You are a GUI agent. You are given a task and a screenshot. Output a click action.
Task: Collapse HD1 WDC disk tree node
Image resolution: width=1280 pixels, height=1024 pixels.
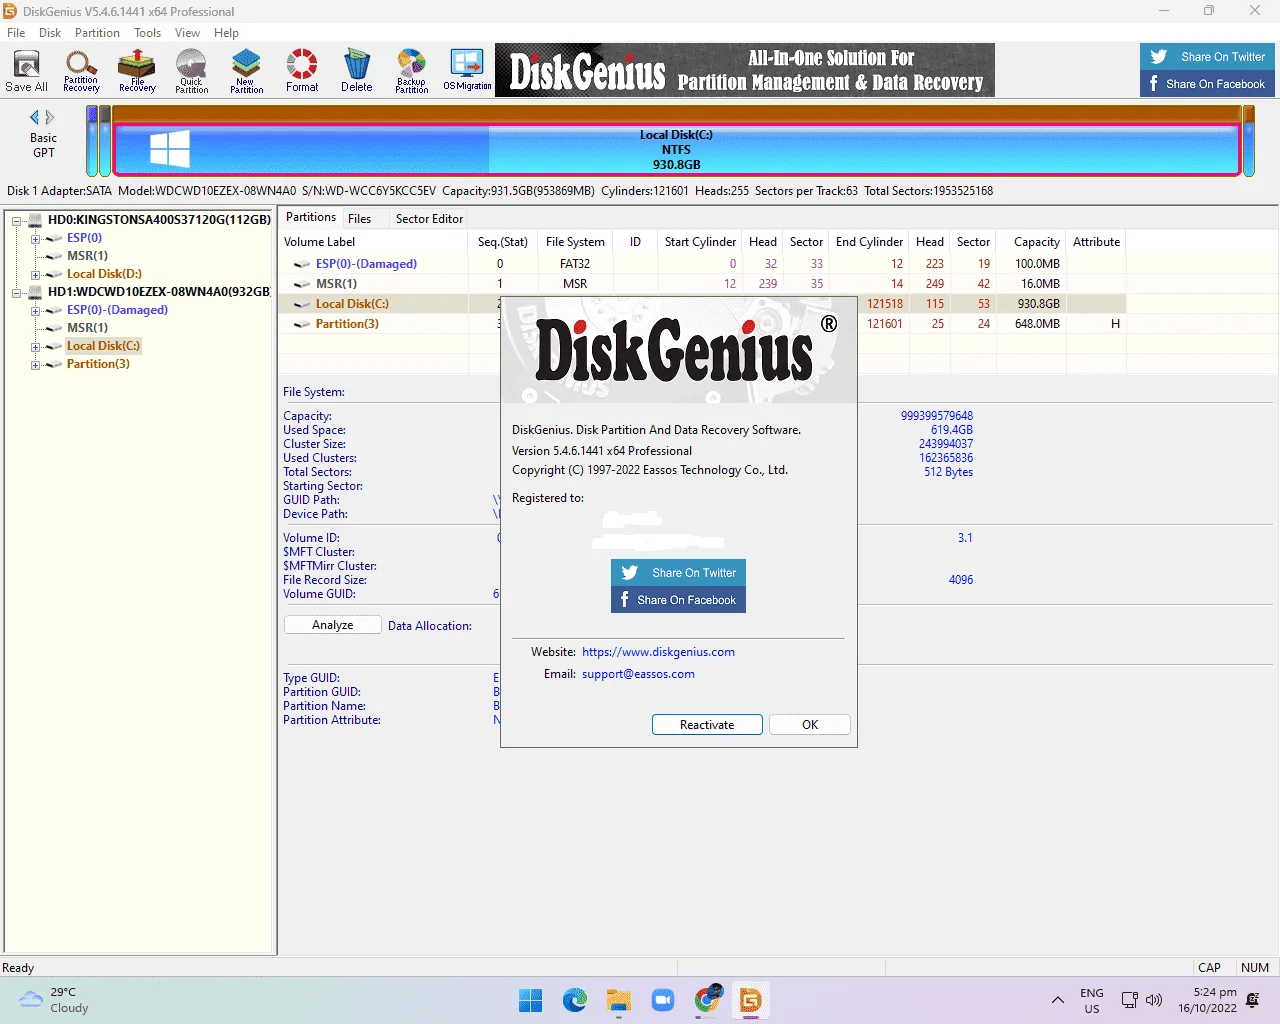17,293
